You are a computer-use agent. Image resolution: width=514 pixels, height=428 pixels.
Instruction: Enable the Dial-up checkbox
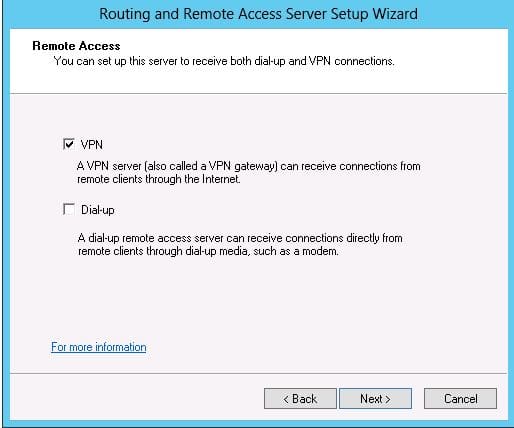[69, 209]
